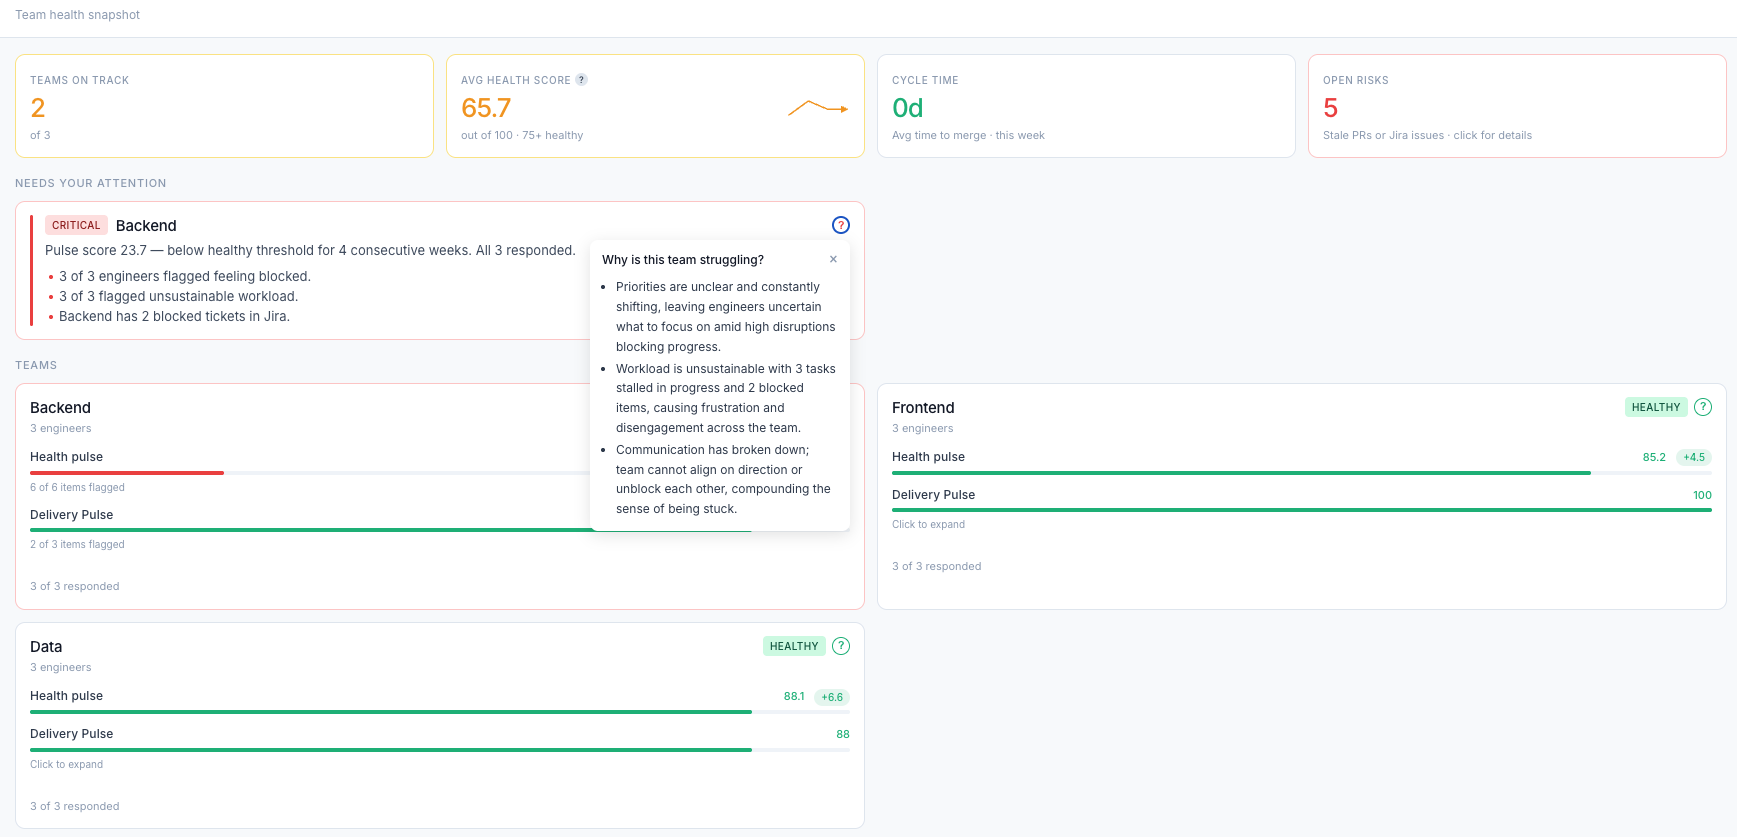Screen dimensions: 1737x837
Task: Click the Data health value 88.1
Action: coord(794,696)
